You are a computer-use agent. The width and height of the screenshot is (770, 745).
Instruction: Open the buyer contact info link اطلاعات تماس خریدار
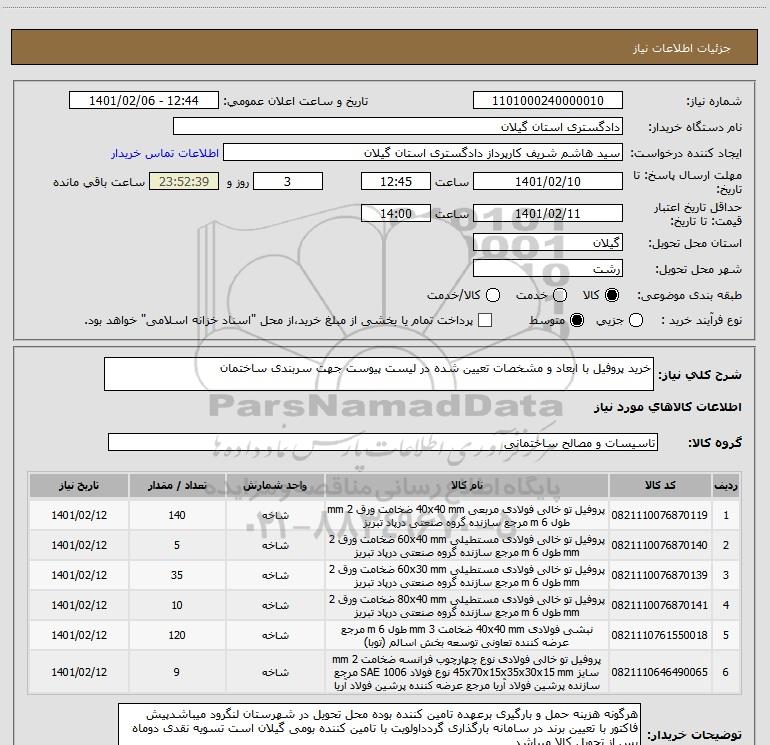click(x=165, y=153)
